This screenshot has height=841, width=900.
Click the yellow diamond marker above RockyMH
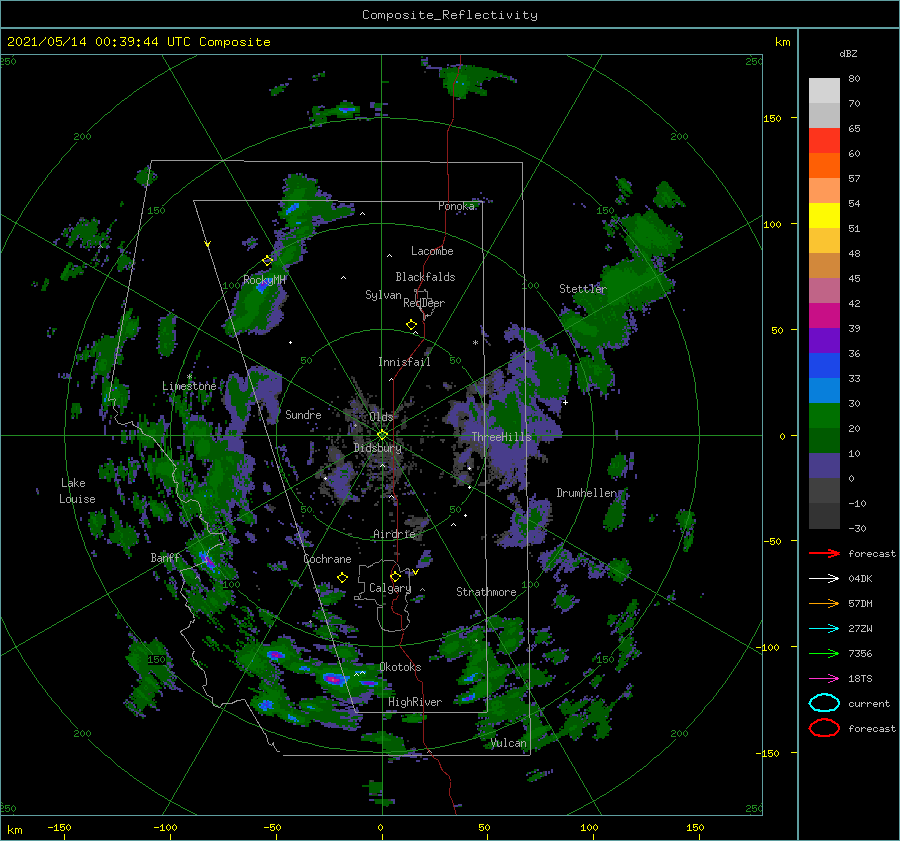point(267,261)
